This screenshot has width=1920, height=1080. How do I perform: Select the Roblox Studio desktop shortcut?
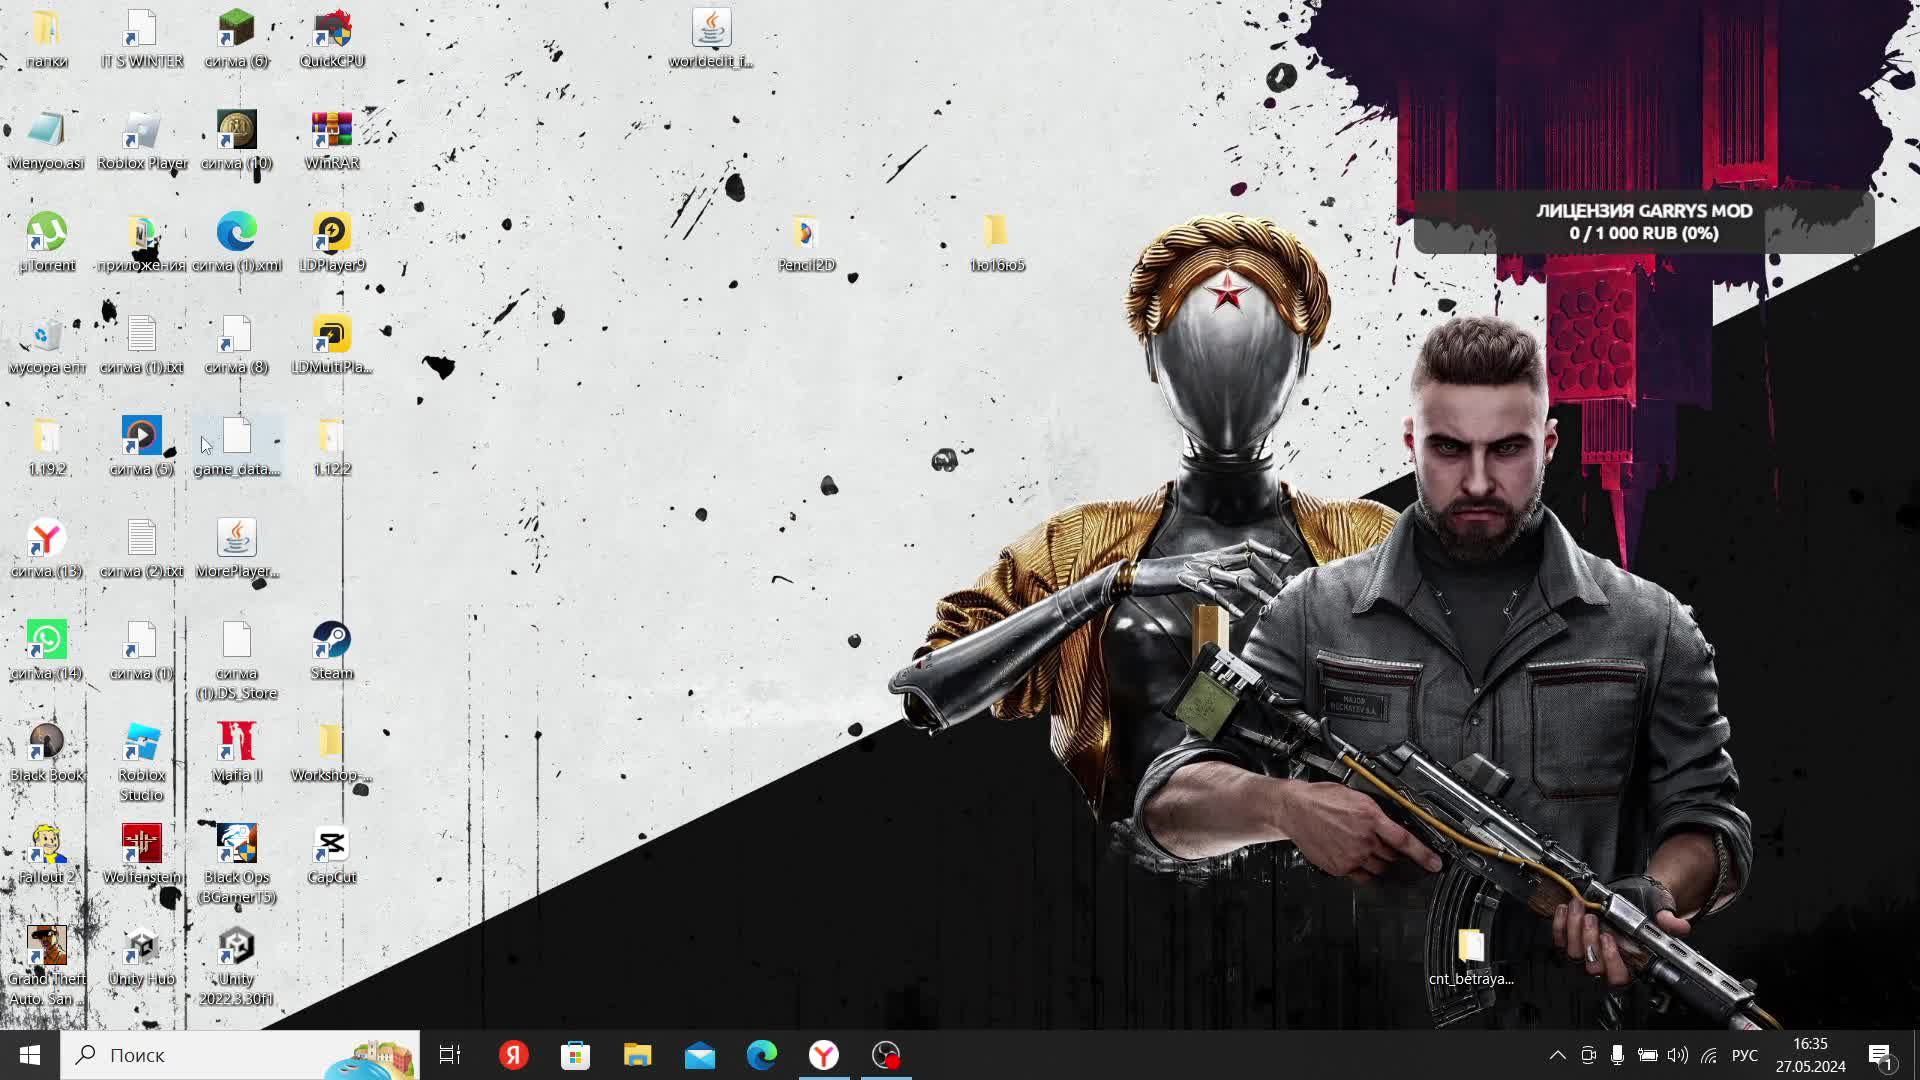pos(142,764)
